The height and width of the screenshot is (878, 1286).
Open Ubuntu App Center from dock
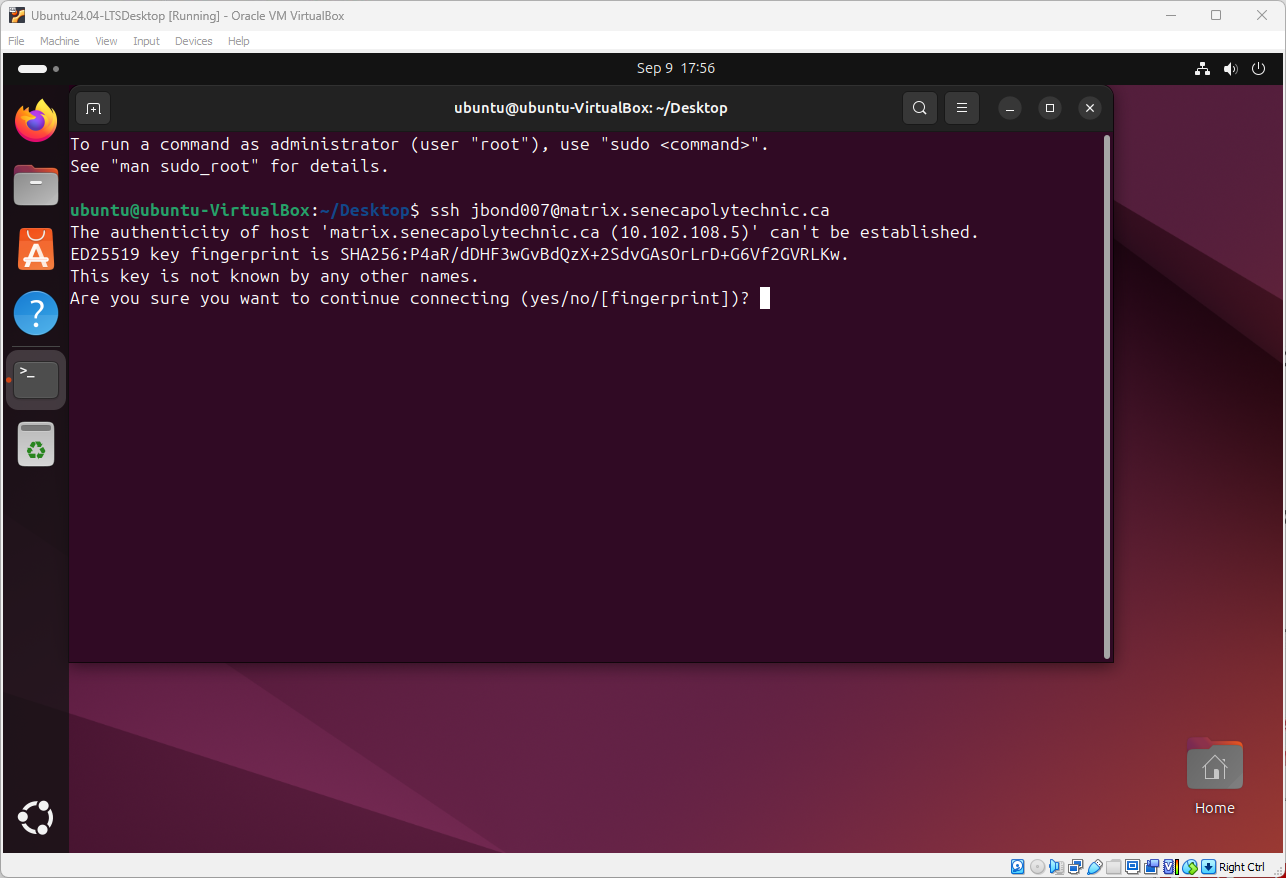36,249
